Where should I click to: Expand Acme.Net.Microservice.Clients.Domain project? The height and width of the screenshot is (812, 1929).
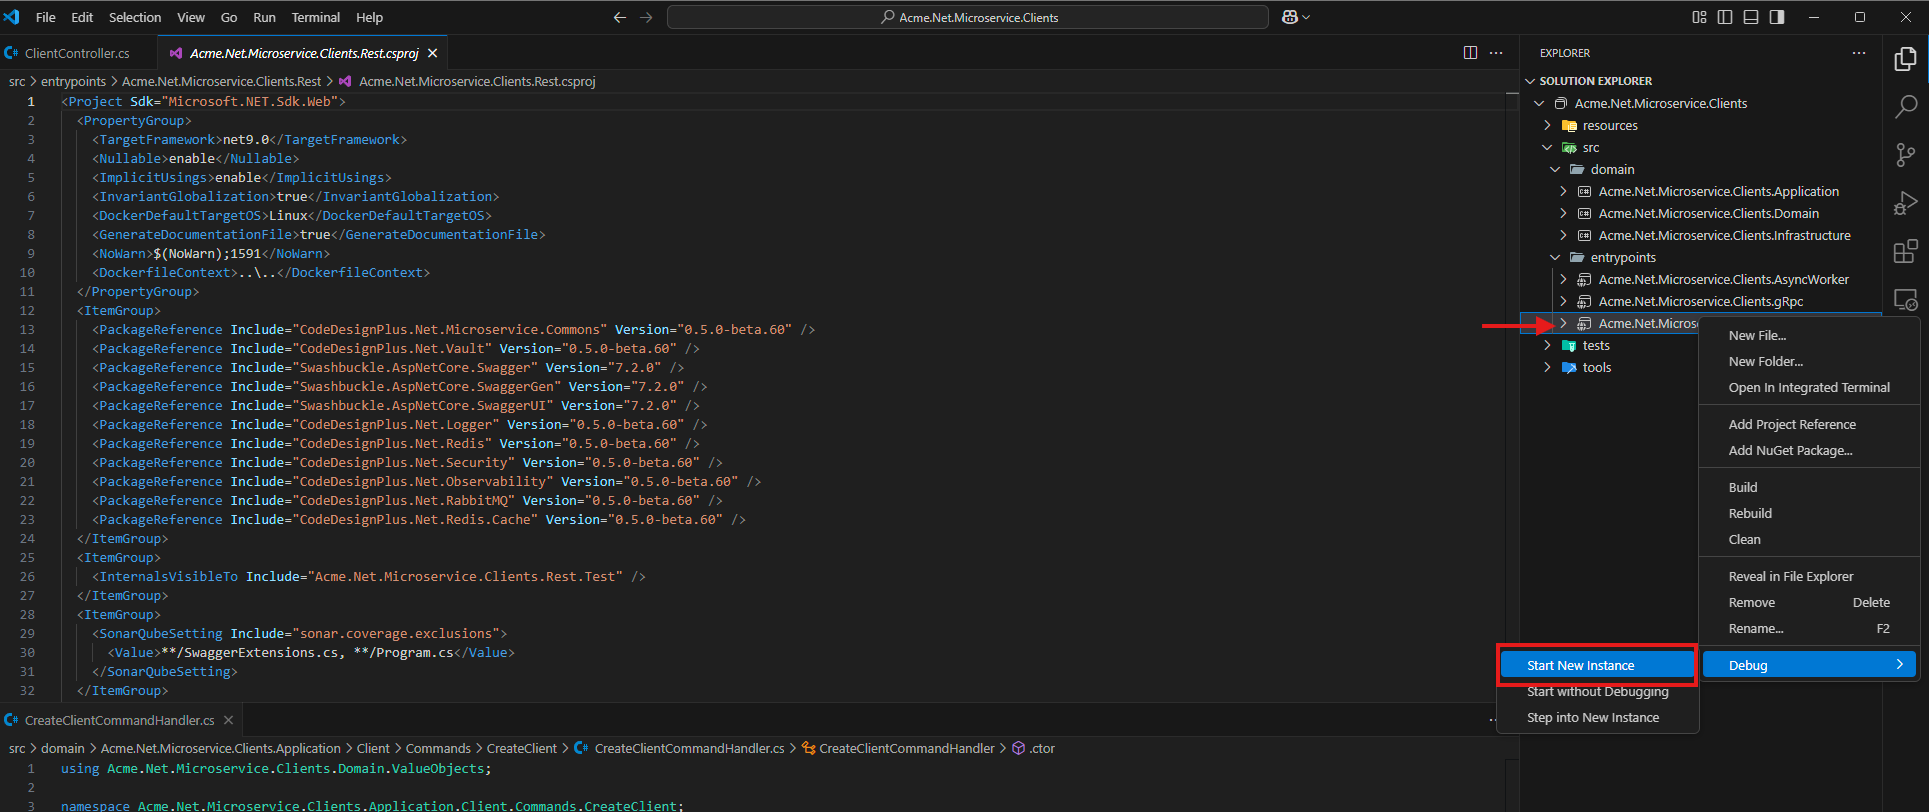[1563, 213]
